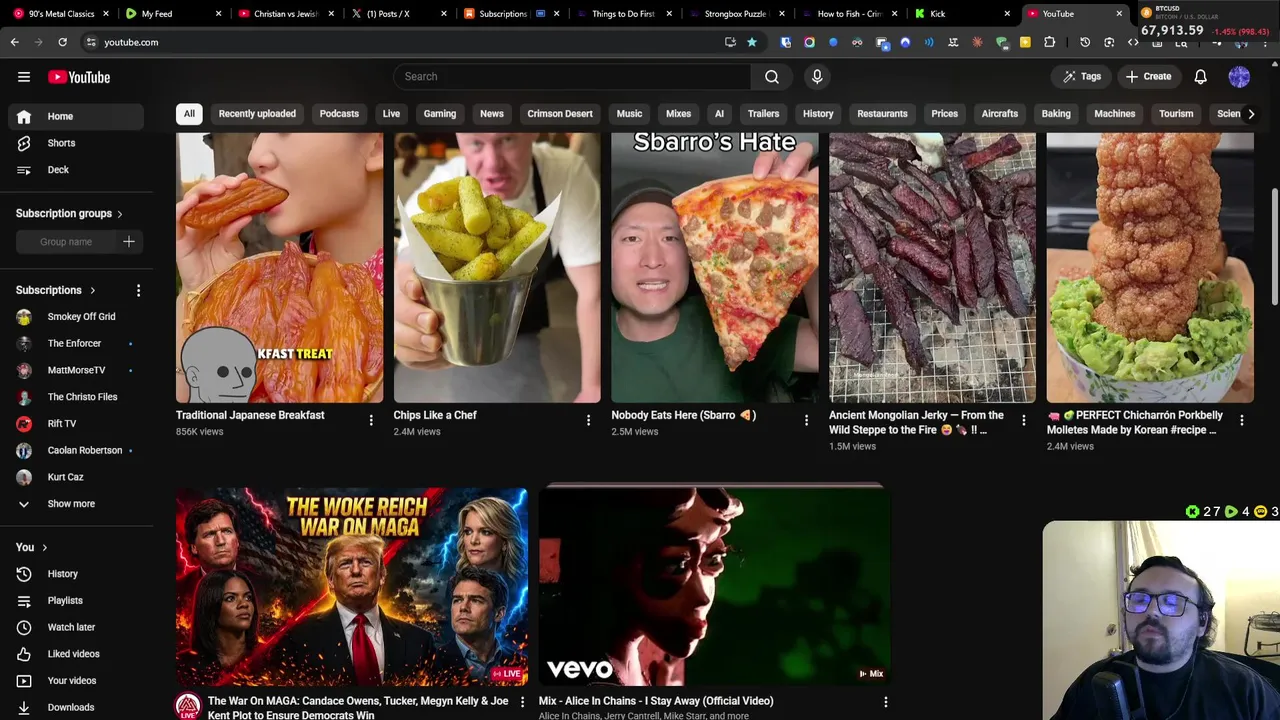The height and width of the screenshot is (720, 1280).
Task: Add a new subscription group plus icon
Action: pos(129,241)
